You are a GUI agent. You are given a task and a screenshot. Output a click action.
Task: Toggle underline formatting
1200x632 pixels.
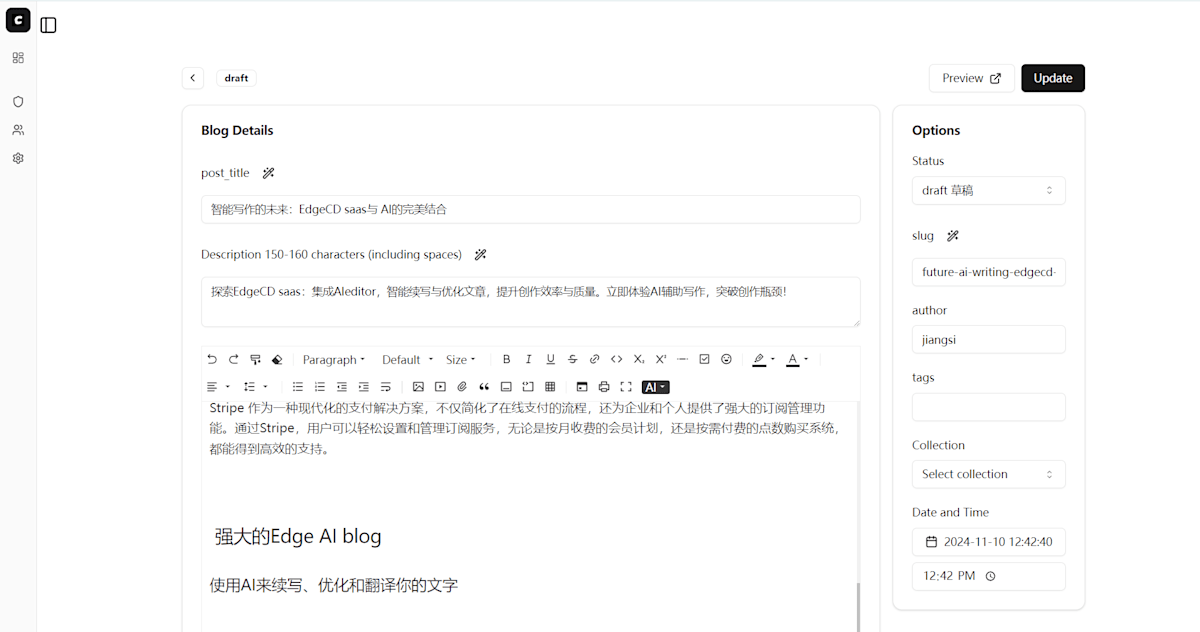point(550,359)
